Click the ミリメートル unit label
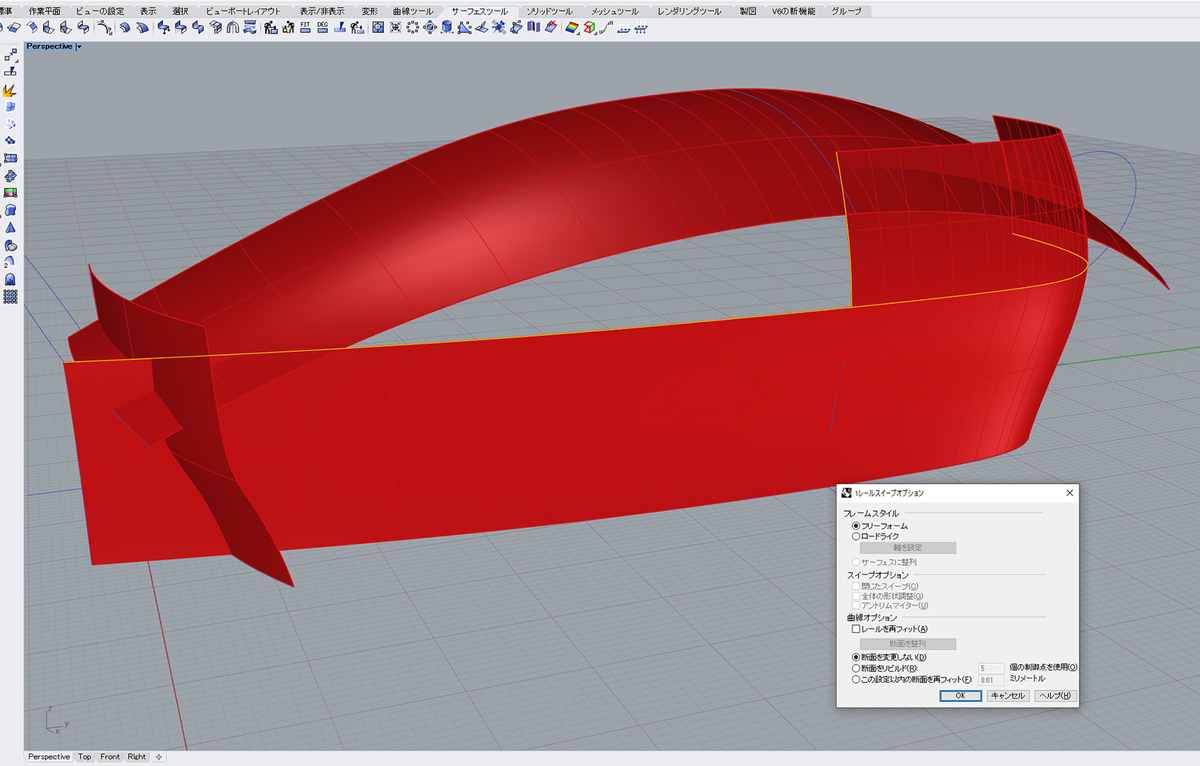The height and width of the screenshot is (766, 1200). click(1027, 679)
